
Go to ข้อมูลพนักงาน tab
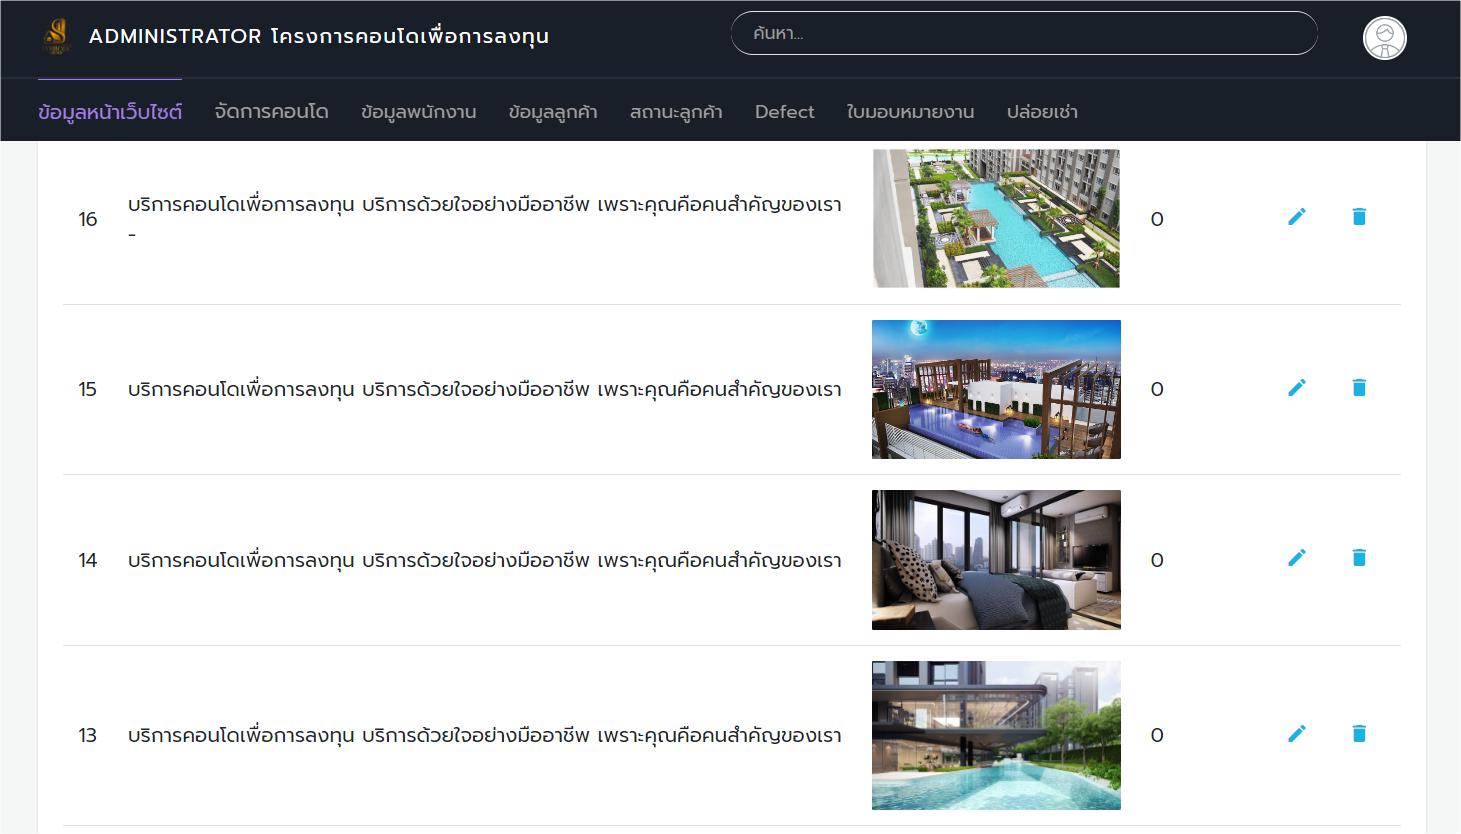418,112
